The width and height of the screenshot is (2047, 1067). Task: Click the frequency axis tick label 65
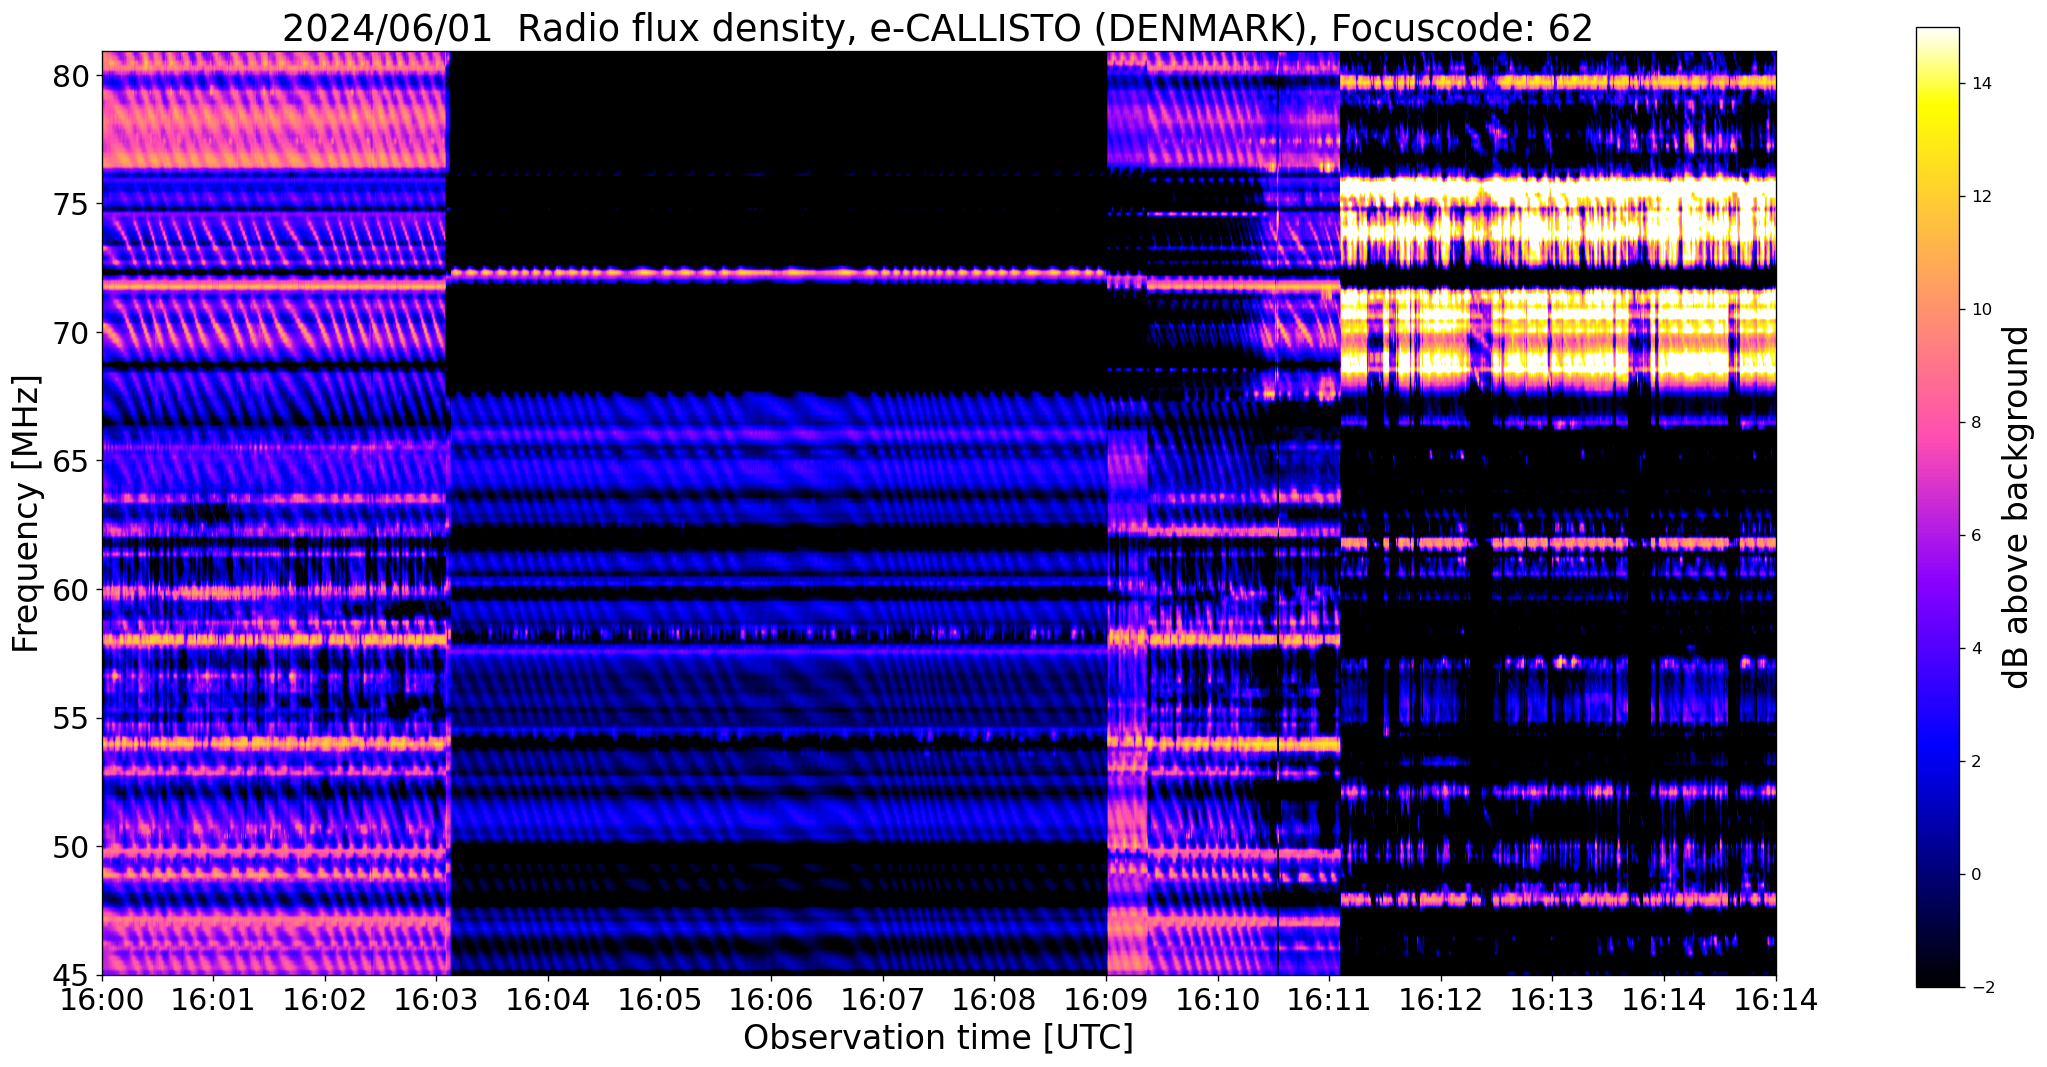click(72, 461)
